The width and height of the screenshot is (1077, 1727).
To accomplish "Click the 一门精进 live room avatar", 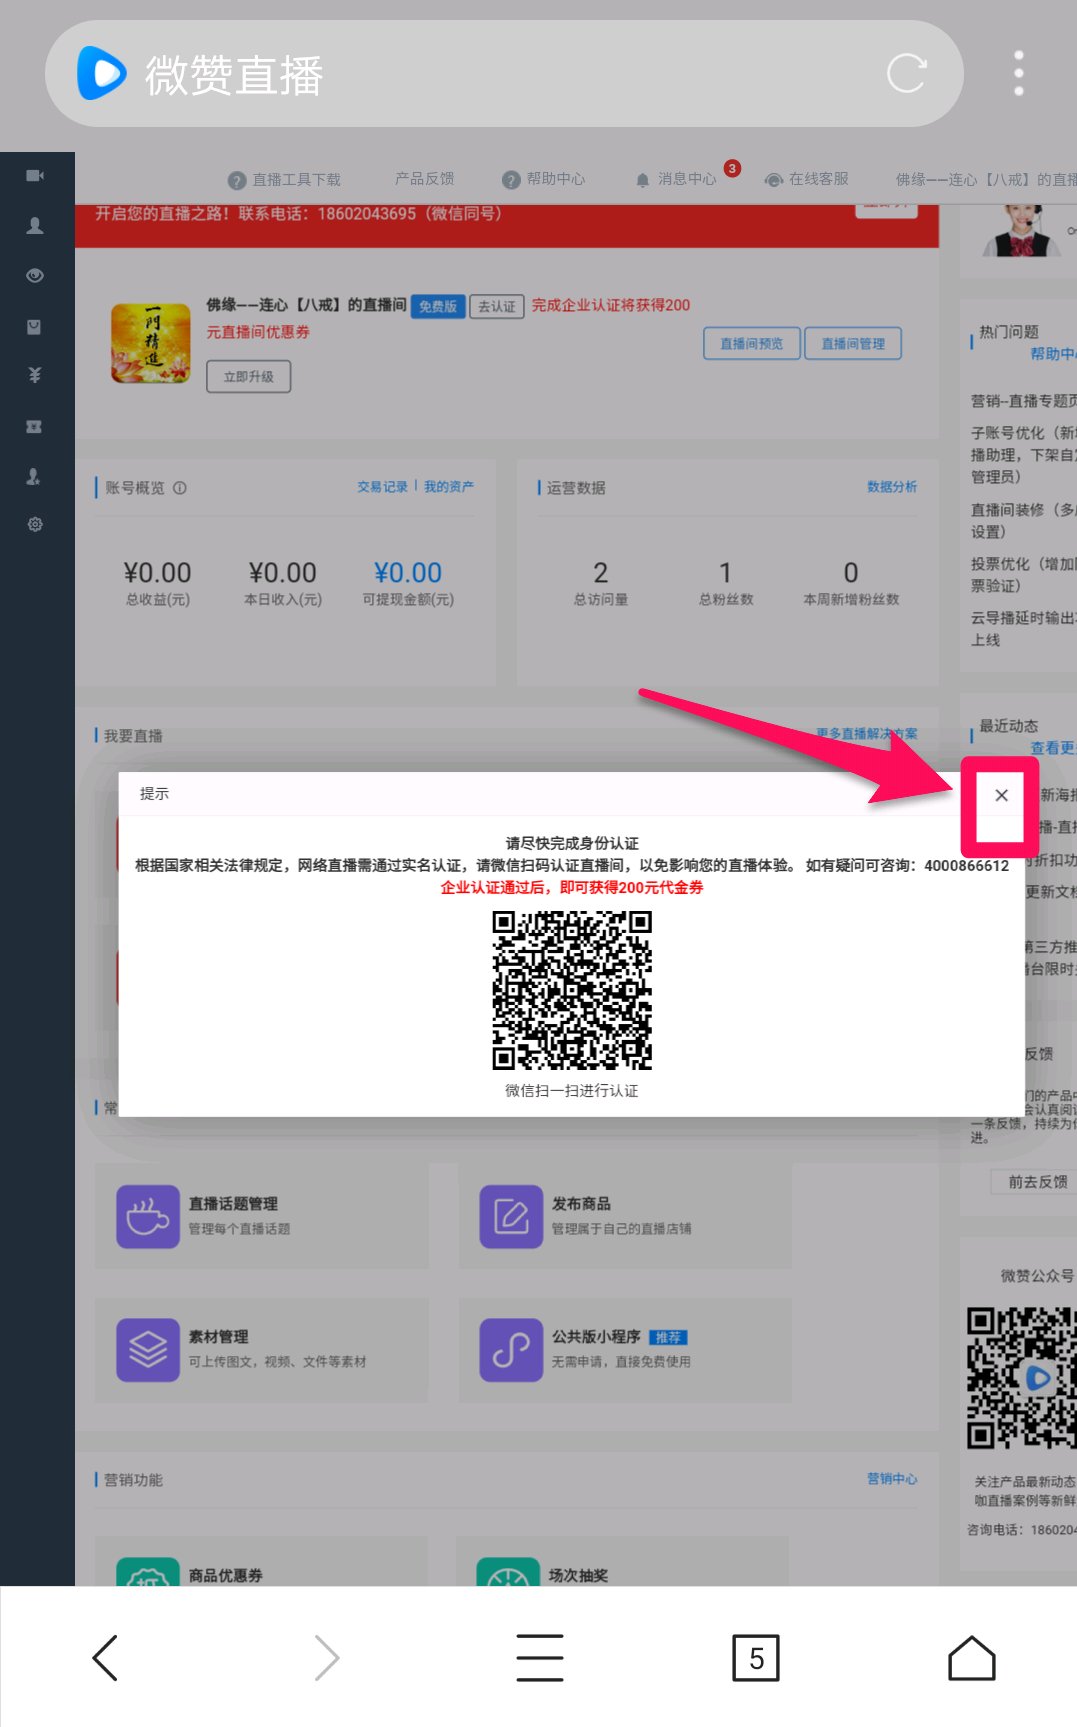I will pos(151,343).
